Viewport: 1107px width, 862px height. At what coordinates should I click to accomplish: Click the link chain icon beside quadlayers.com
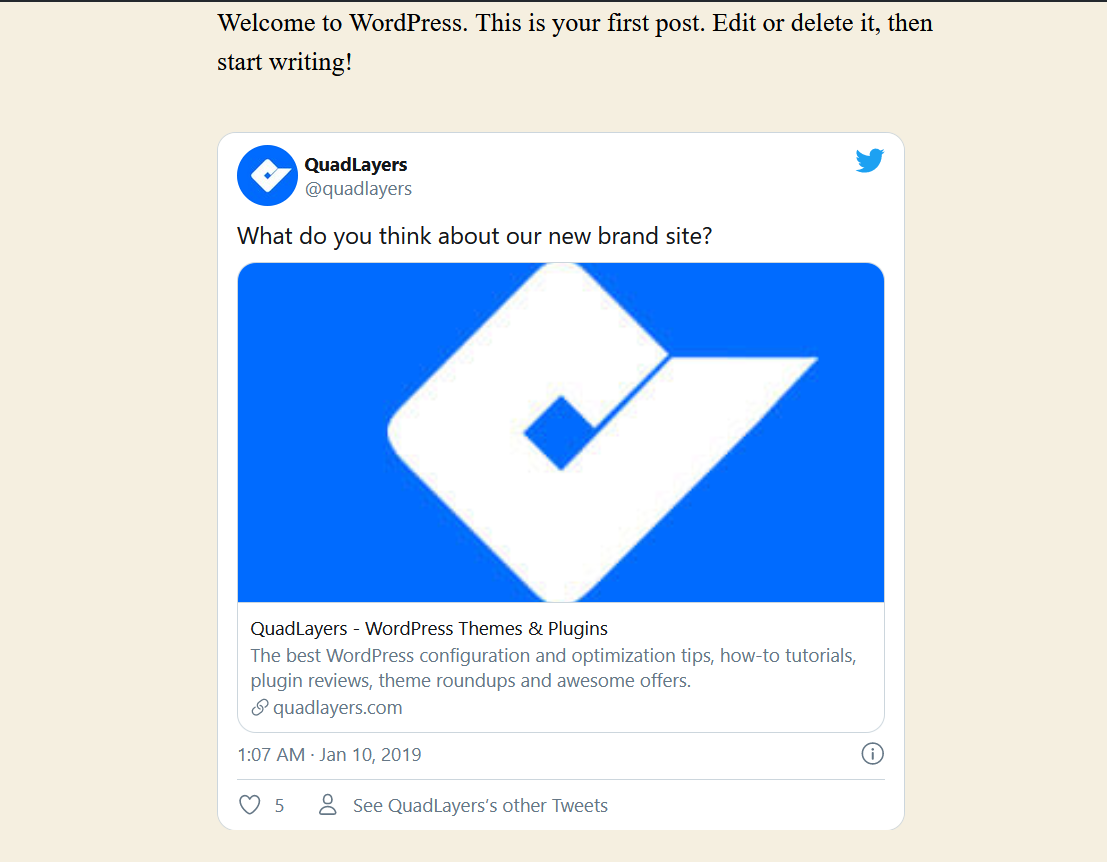[260, 707]
